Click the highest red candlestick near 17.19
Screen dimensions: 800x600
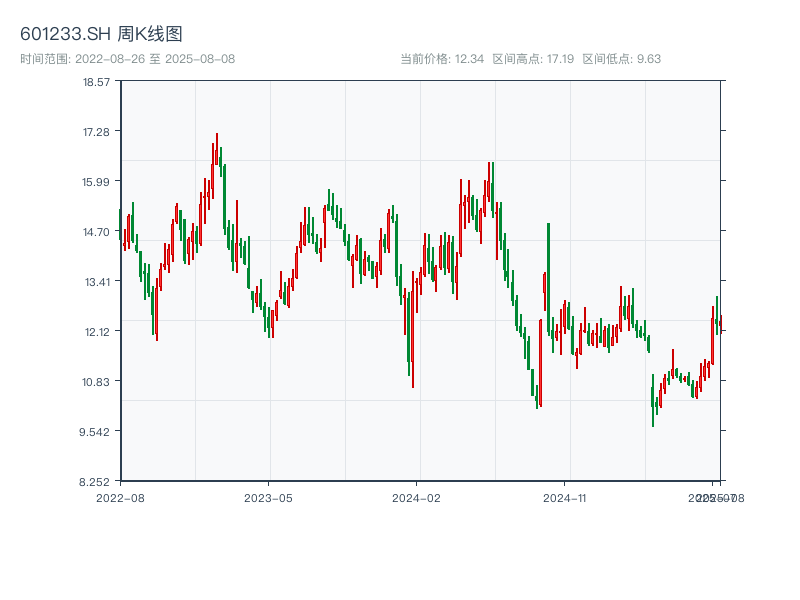tap(217, 149)
